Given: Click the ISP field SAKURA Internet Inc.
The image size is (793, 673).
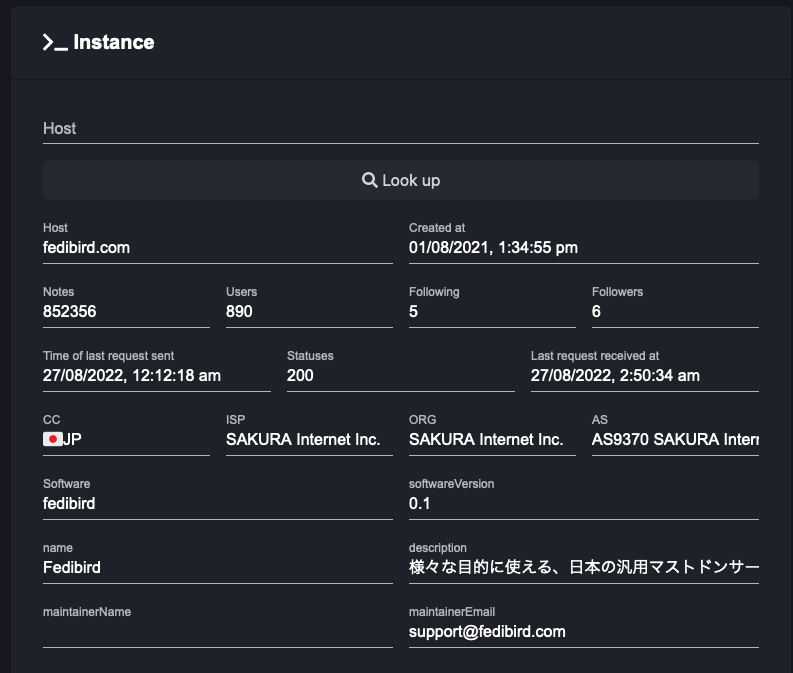Looking at the screenshot, I should [309, 439].
